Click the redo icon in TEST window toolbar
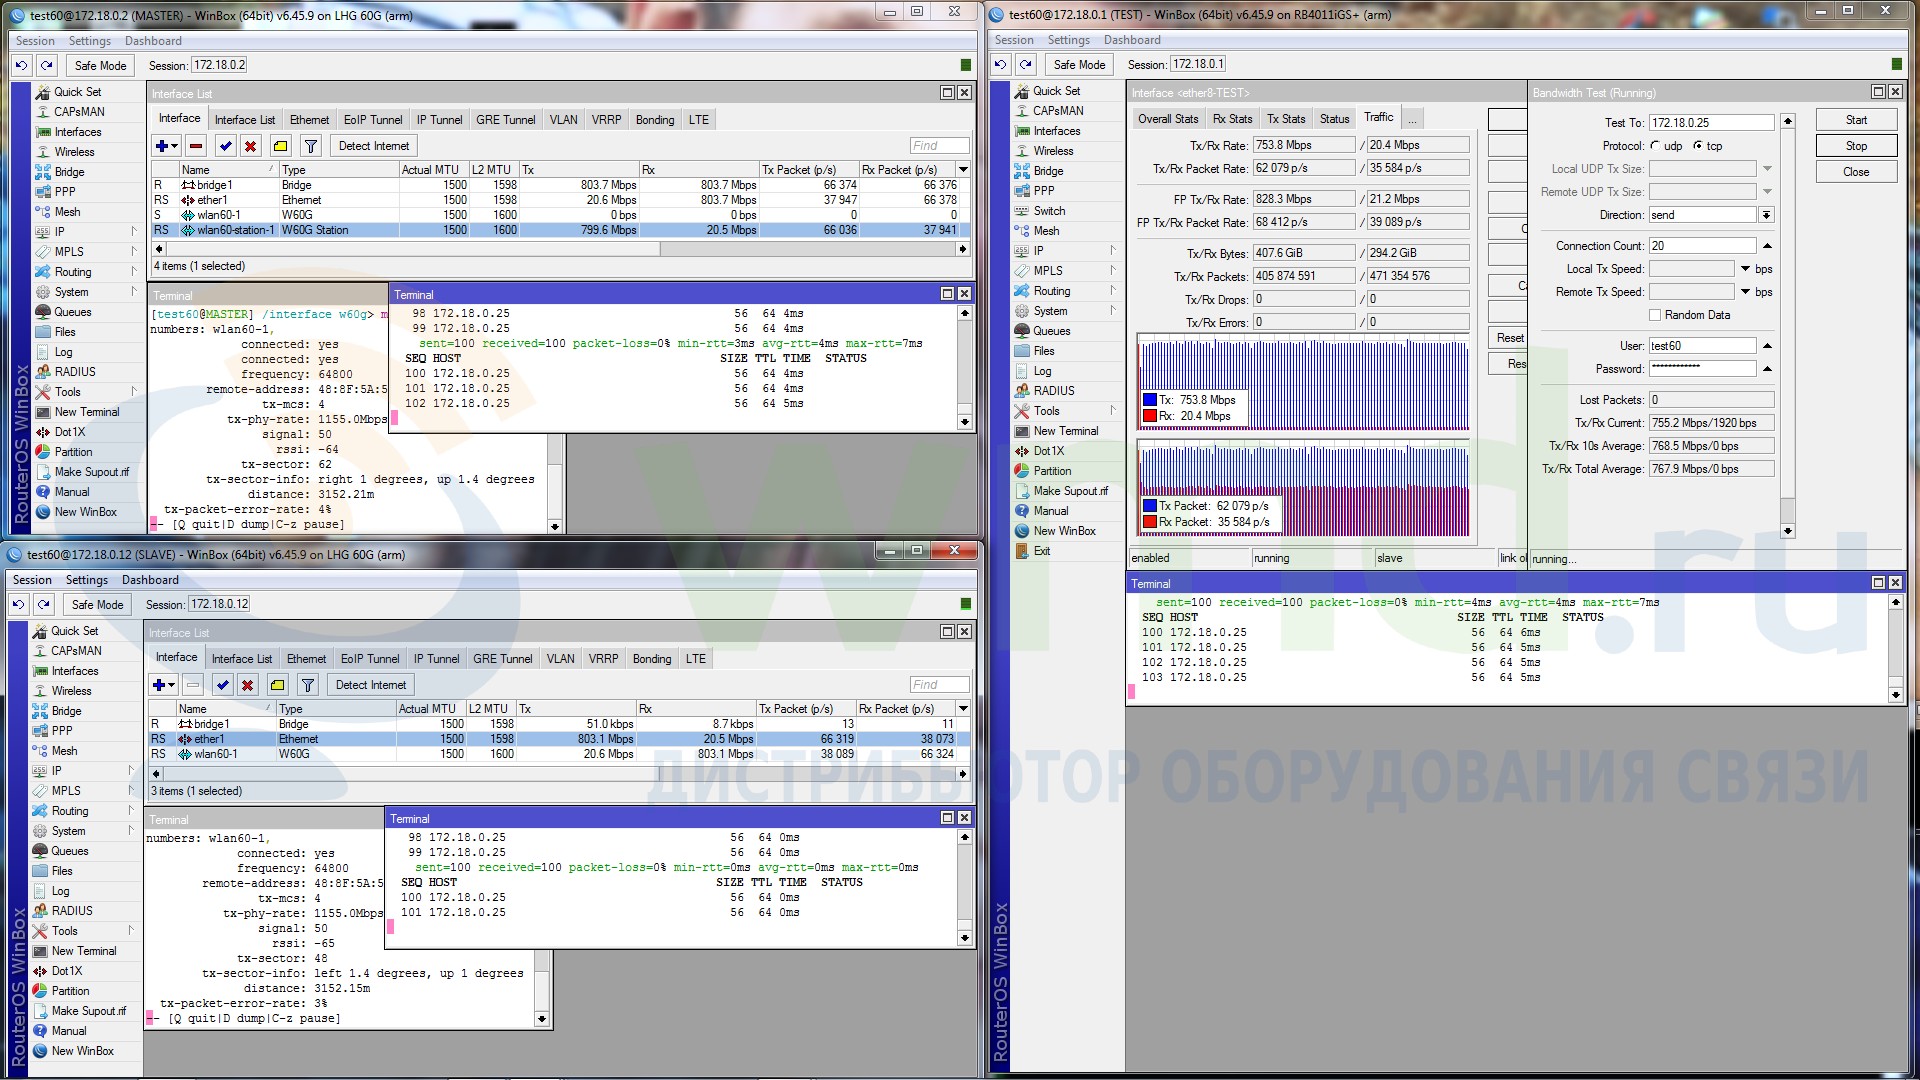Viewport: 1920px width, 1080px height. point(1026,64)
